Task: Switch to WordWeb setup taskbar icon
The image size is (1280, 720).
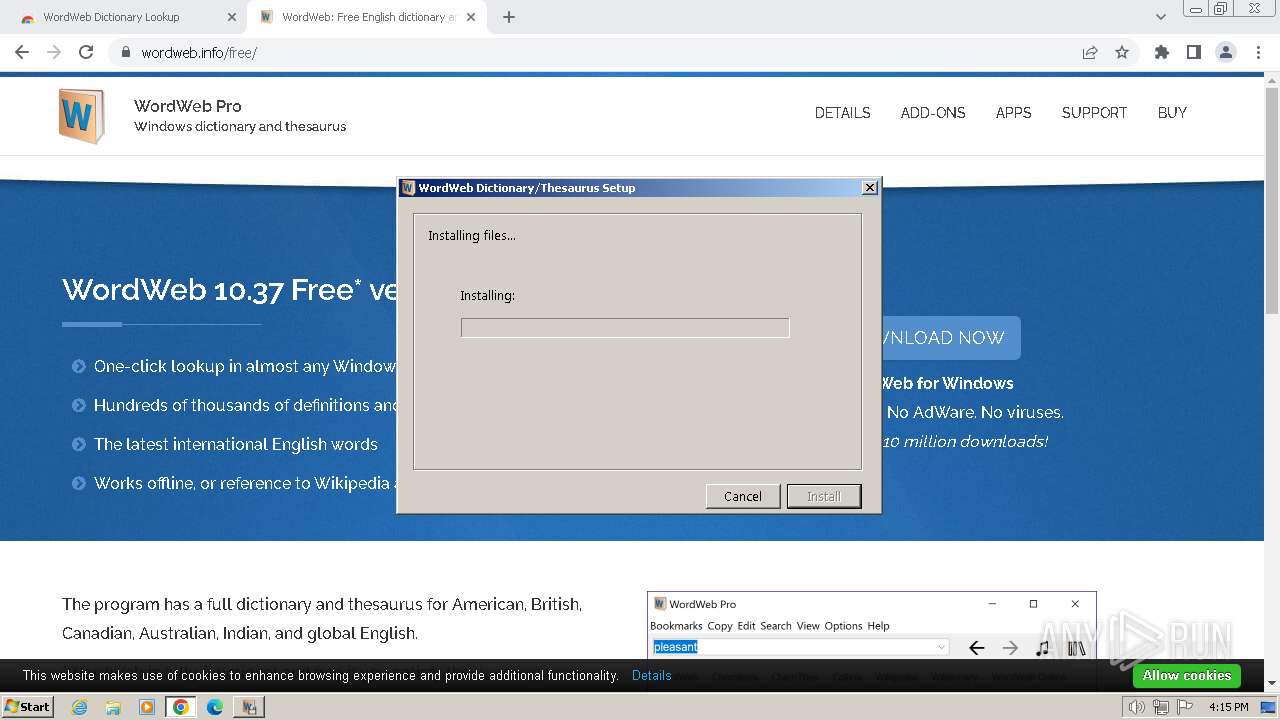Action: point(249,707)
